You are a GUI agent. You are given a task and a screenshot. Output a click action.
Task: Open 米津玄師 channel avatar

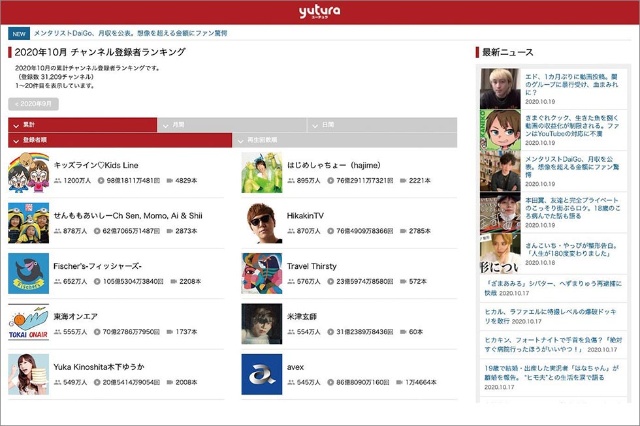coord(262,324)
